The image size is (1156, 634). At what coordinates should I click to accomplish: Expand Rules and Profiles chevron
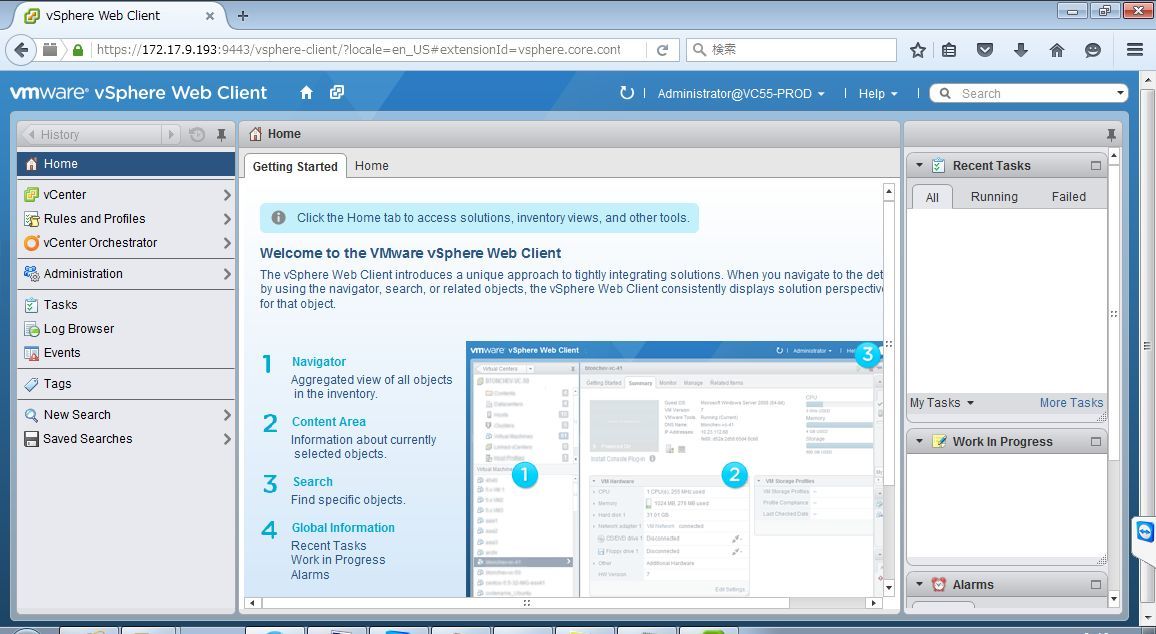(x=227, y=219)
